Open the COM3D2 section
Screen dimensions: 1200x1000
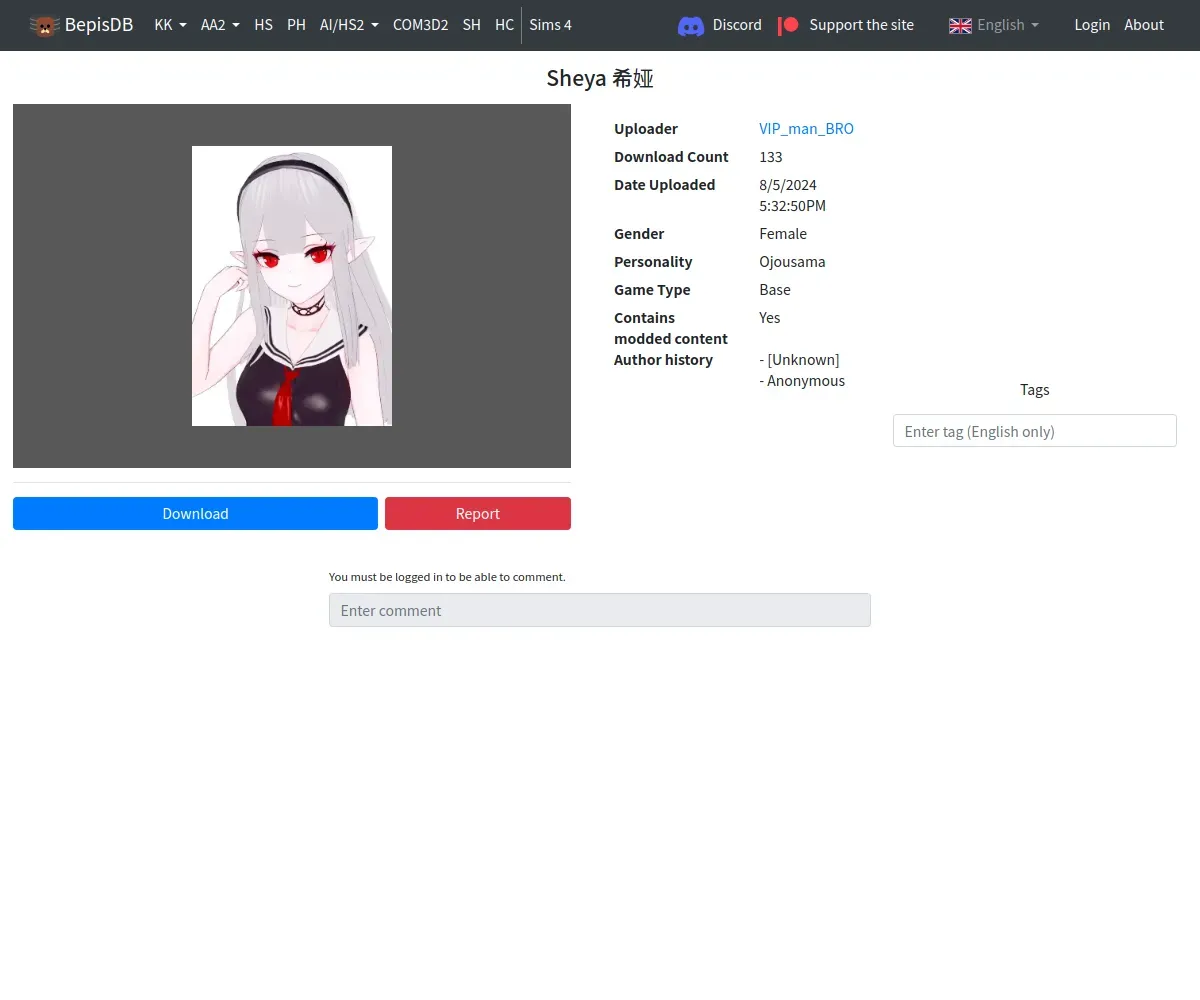pos(420,25)
